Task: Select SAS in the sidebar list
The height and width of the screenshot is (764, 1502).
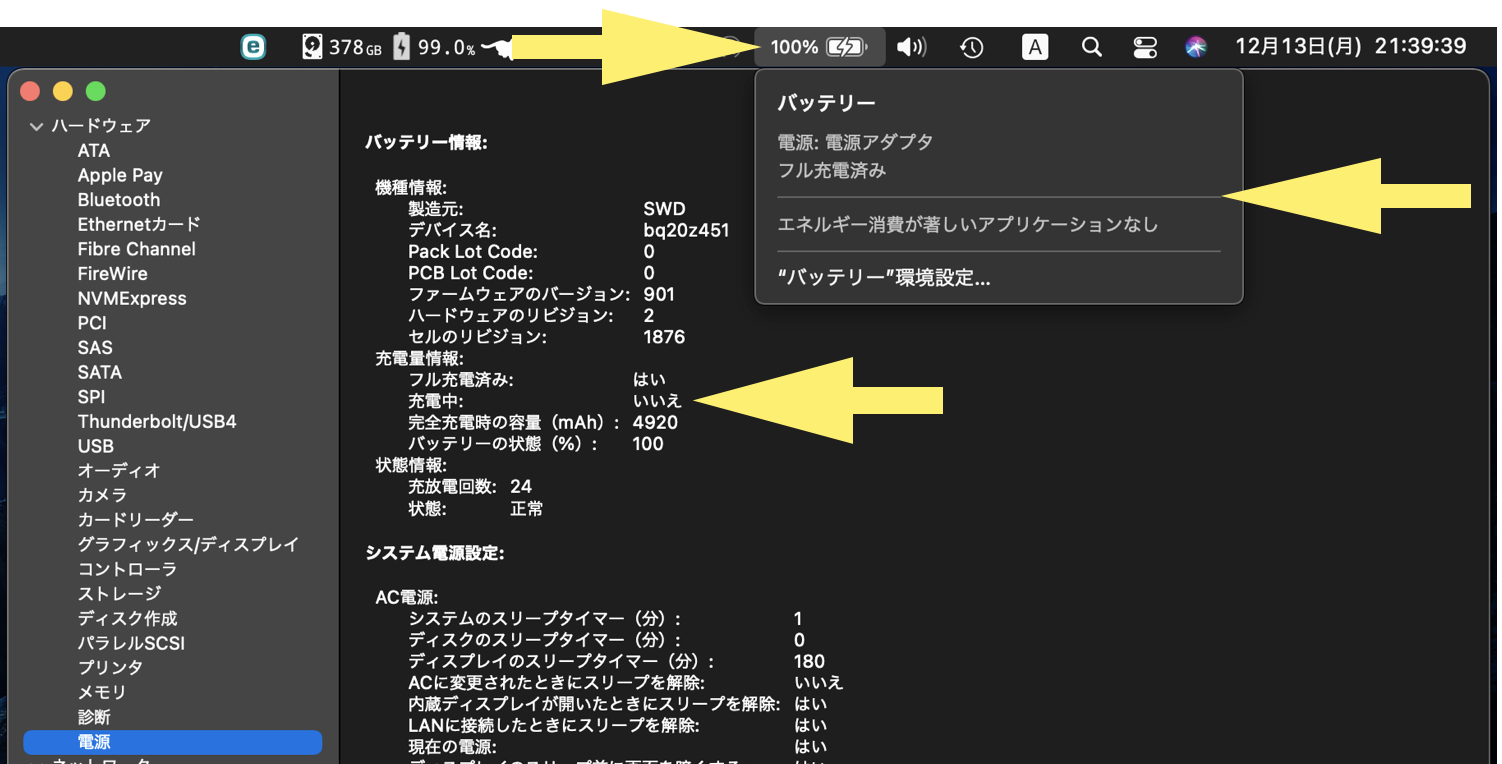Action: click(95, 348)
